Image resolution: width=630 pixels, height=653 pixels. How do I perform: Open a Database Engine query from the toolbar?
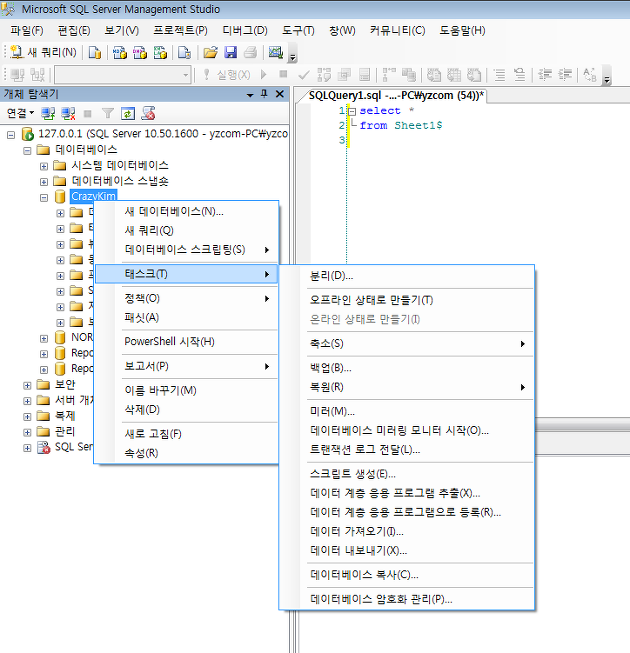95,52
